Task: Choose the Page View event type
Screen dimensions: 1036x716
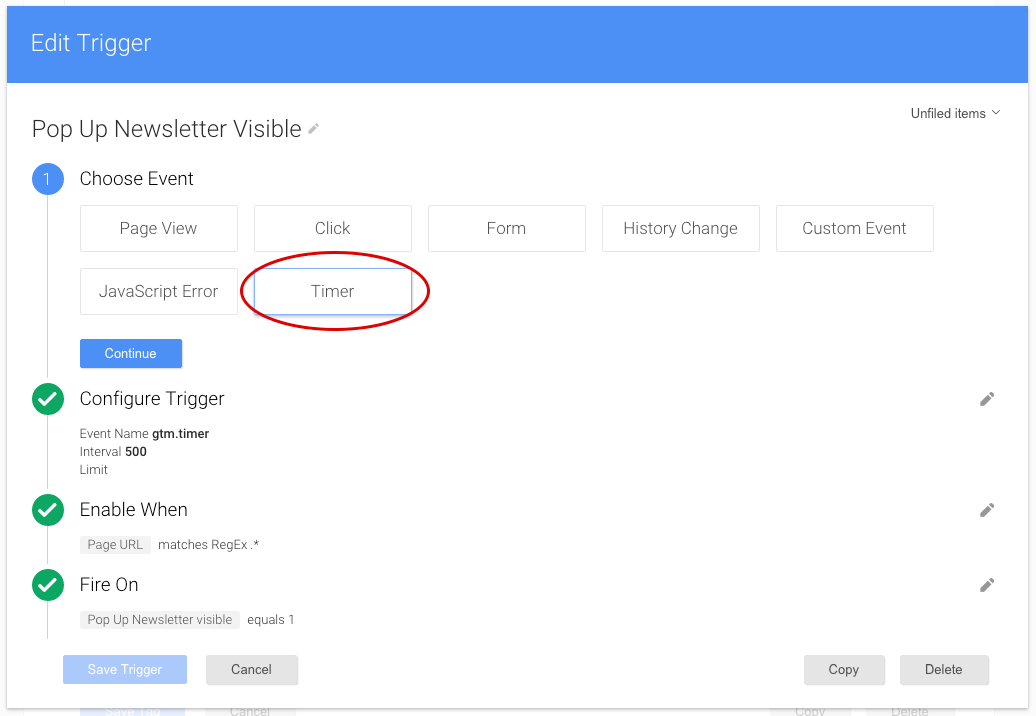Action: [x=159, y=229]
